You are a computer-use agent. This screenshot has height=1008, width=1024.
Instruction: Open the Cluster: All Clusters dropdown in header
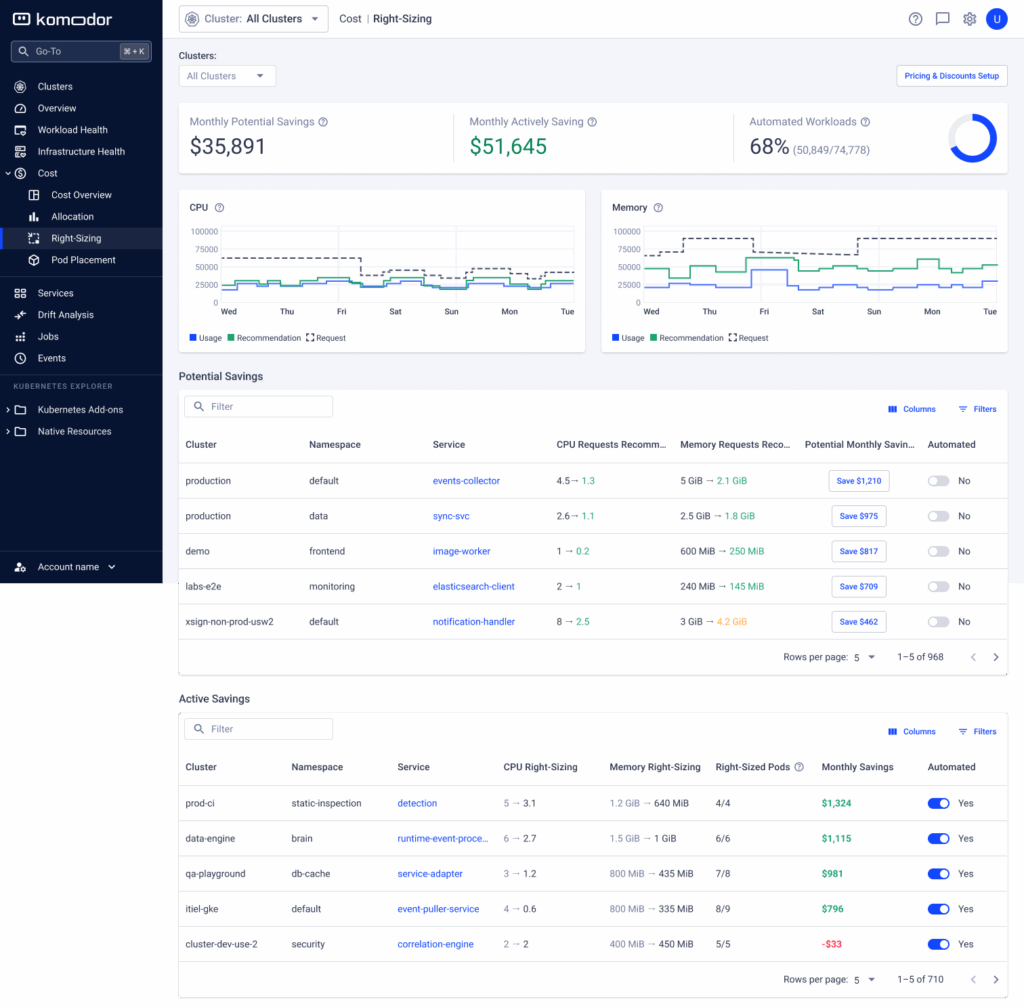tap(253, 19)
